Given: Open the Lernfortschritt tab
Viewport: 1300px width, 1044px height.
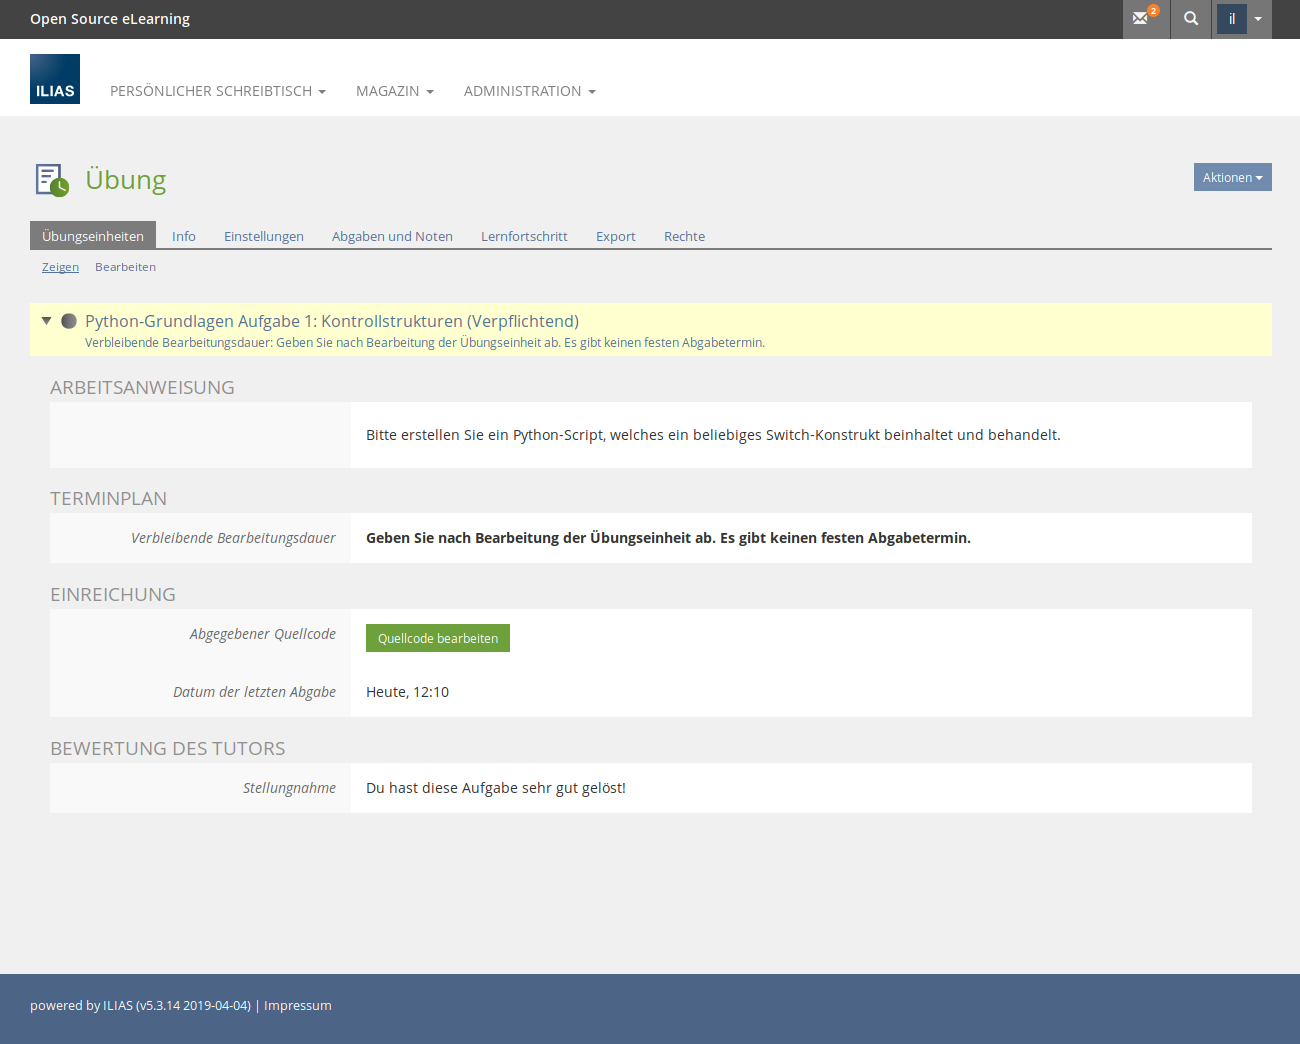Looking at the screenshot, I should (x=524, y=236).
